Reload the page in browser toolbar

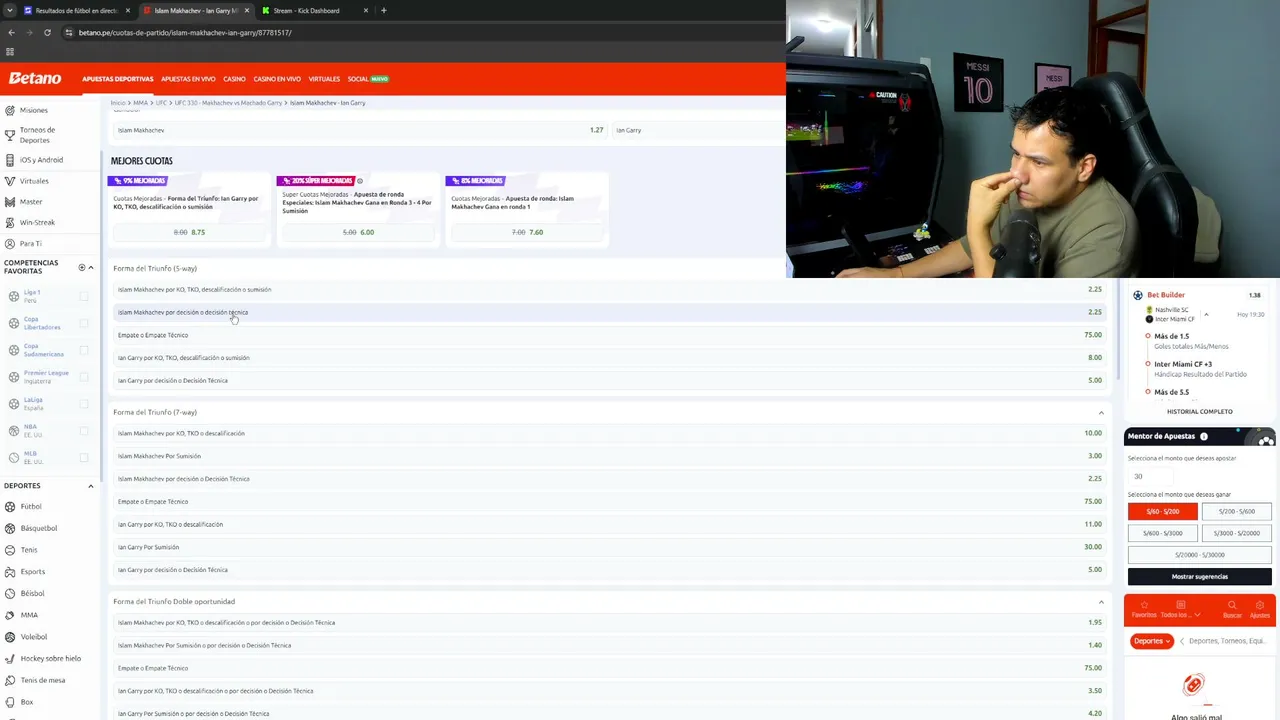coord(47,32)
